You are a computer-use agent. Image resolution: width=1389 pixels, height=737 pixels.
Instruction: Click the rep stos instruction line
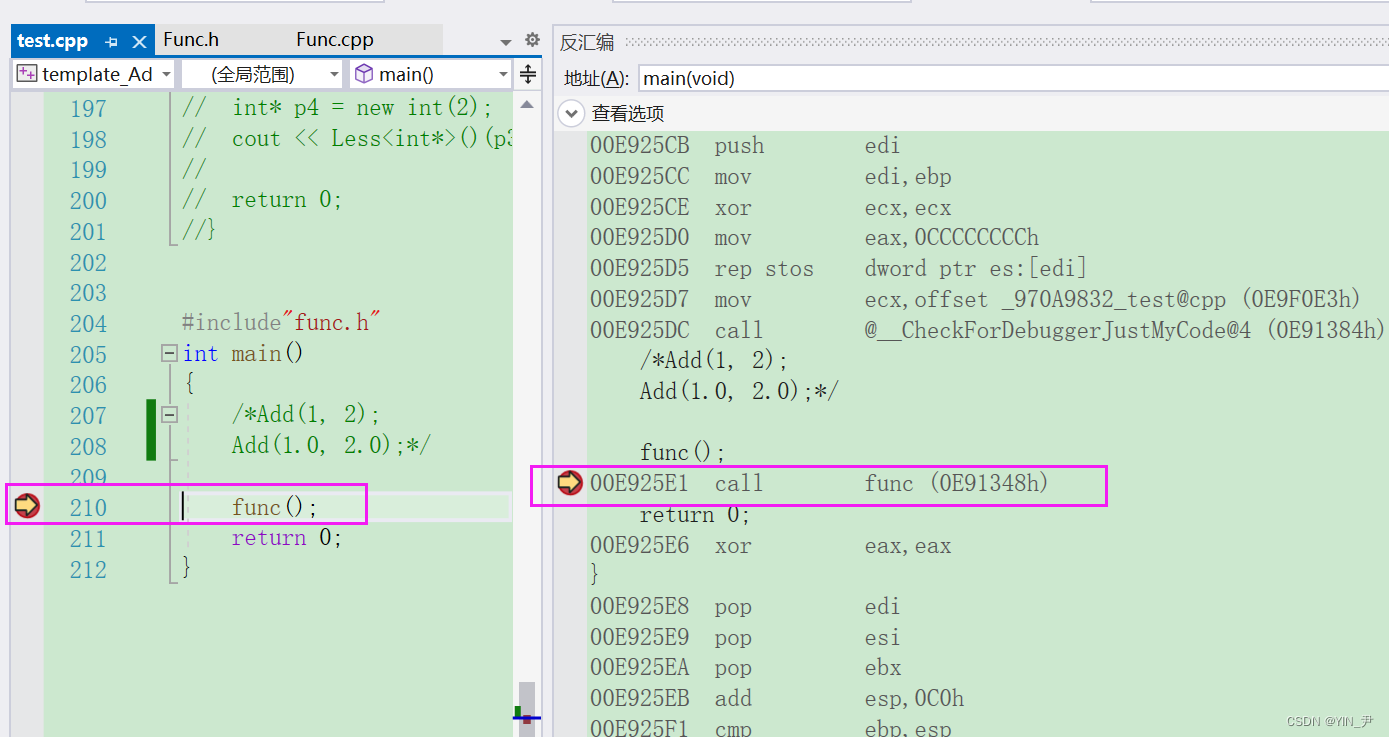coord(838,269)
